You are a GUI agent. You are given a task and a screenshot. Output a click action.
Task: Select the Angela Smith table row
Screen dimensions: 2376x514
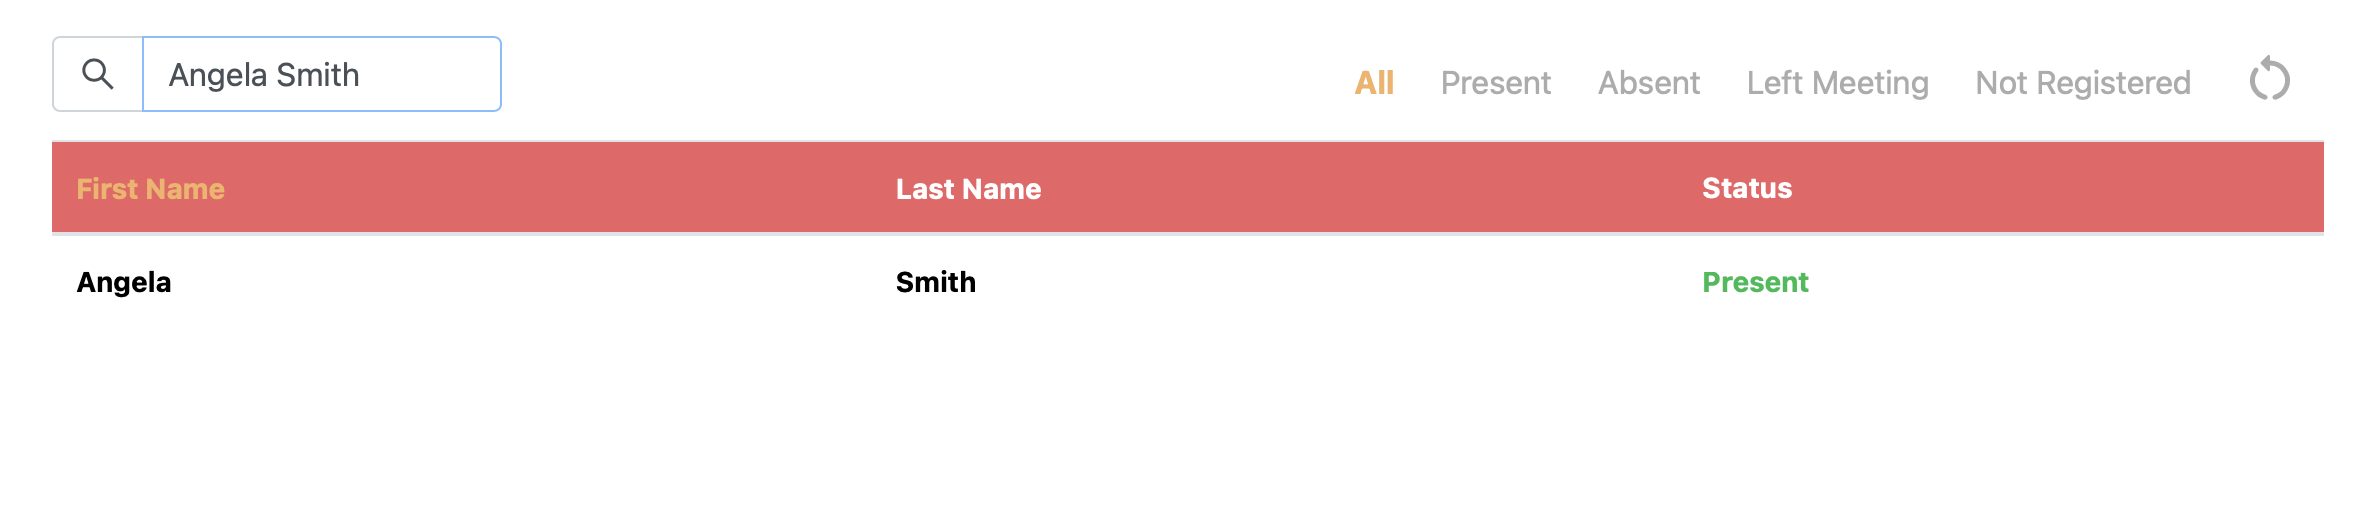pyautogui.click(x=1188, y=282)
